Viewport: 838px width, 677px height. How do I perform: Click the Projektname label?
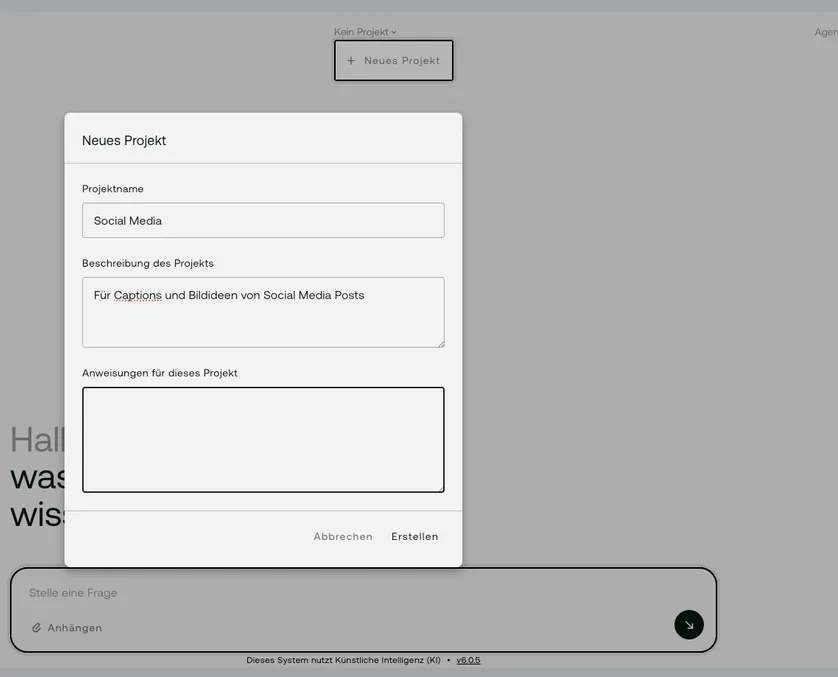[x=113, y=189]
